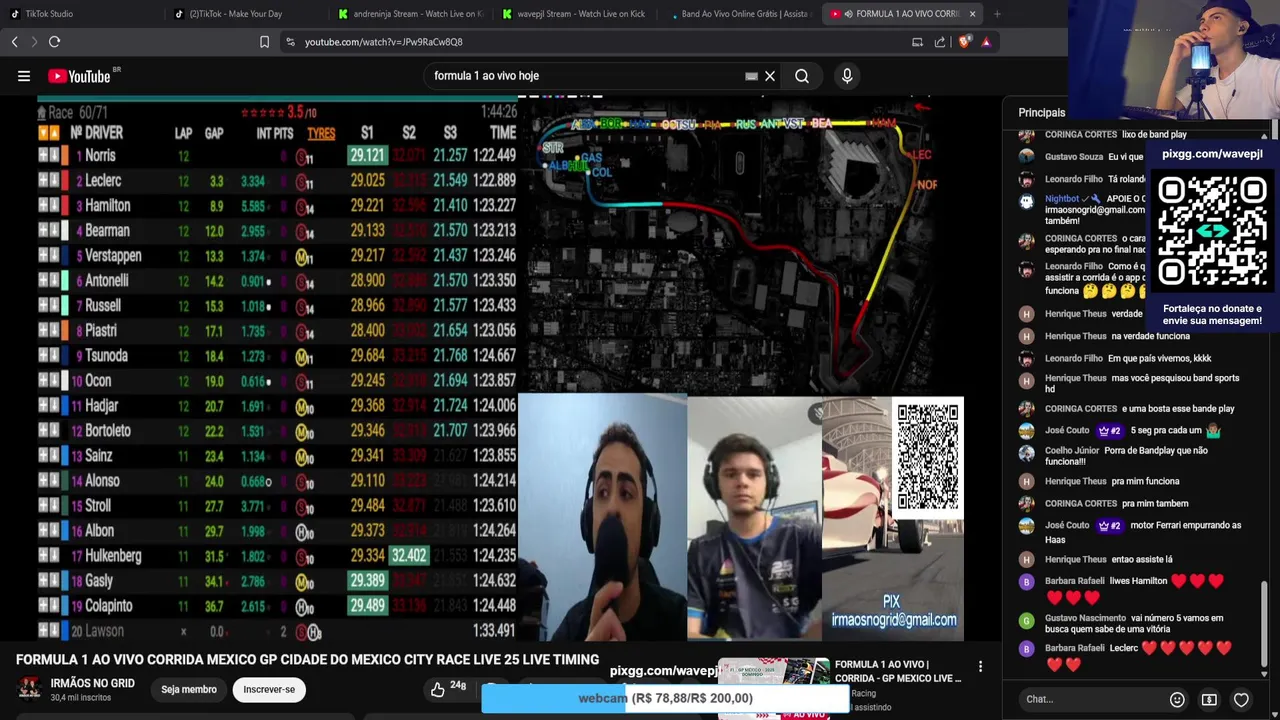Open the Brave Rewards triangle icon

pos(986,42)
